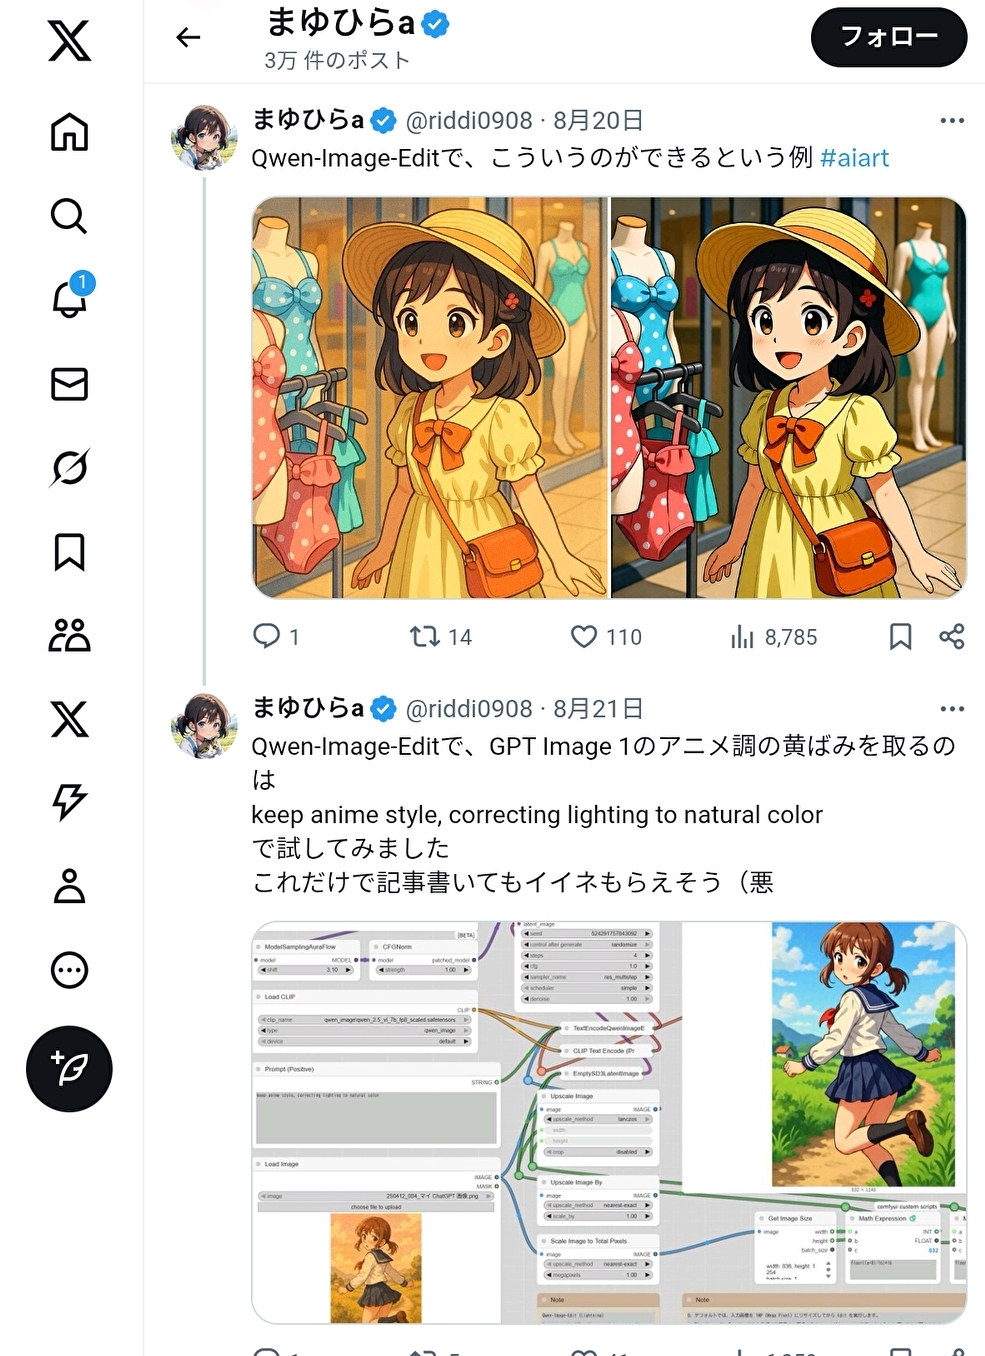Repost the first post showing 14

[441, 637]
